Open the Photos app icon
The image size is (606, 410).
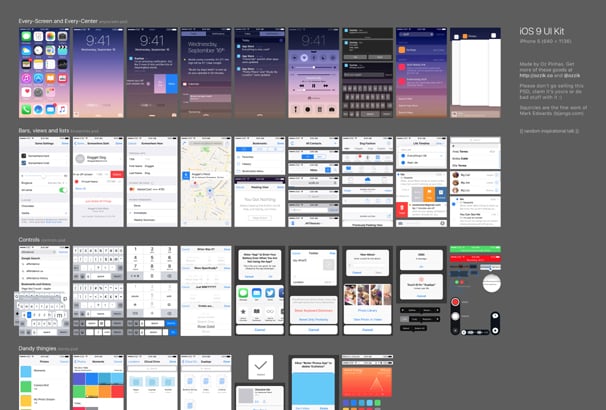tap(50, 36)
